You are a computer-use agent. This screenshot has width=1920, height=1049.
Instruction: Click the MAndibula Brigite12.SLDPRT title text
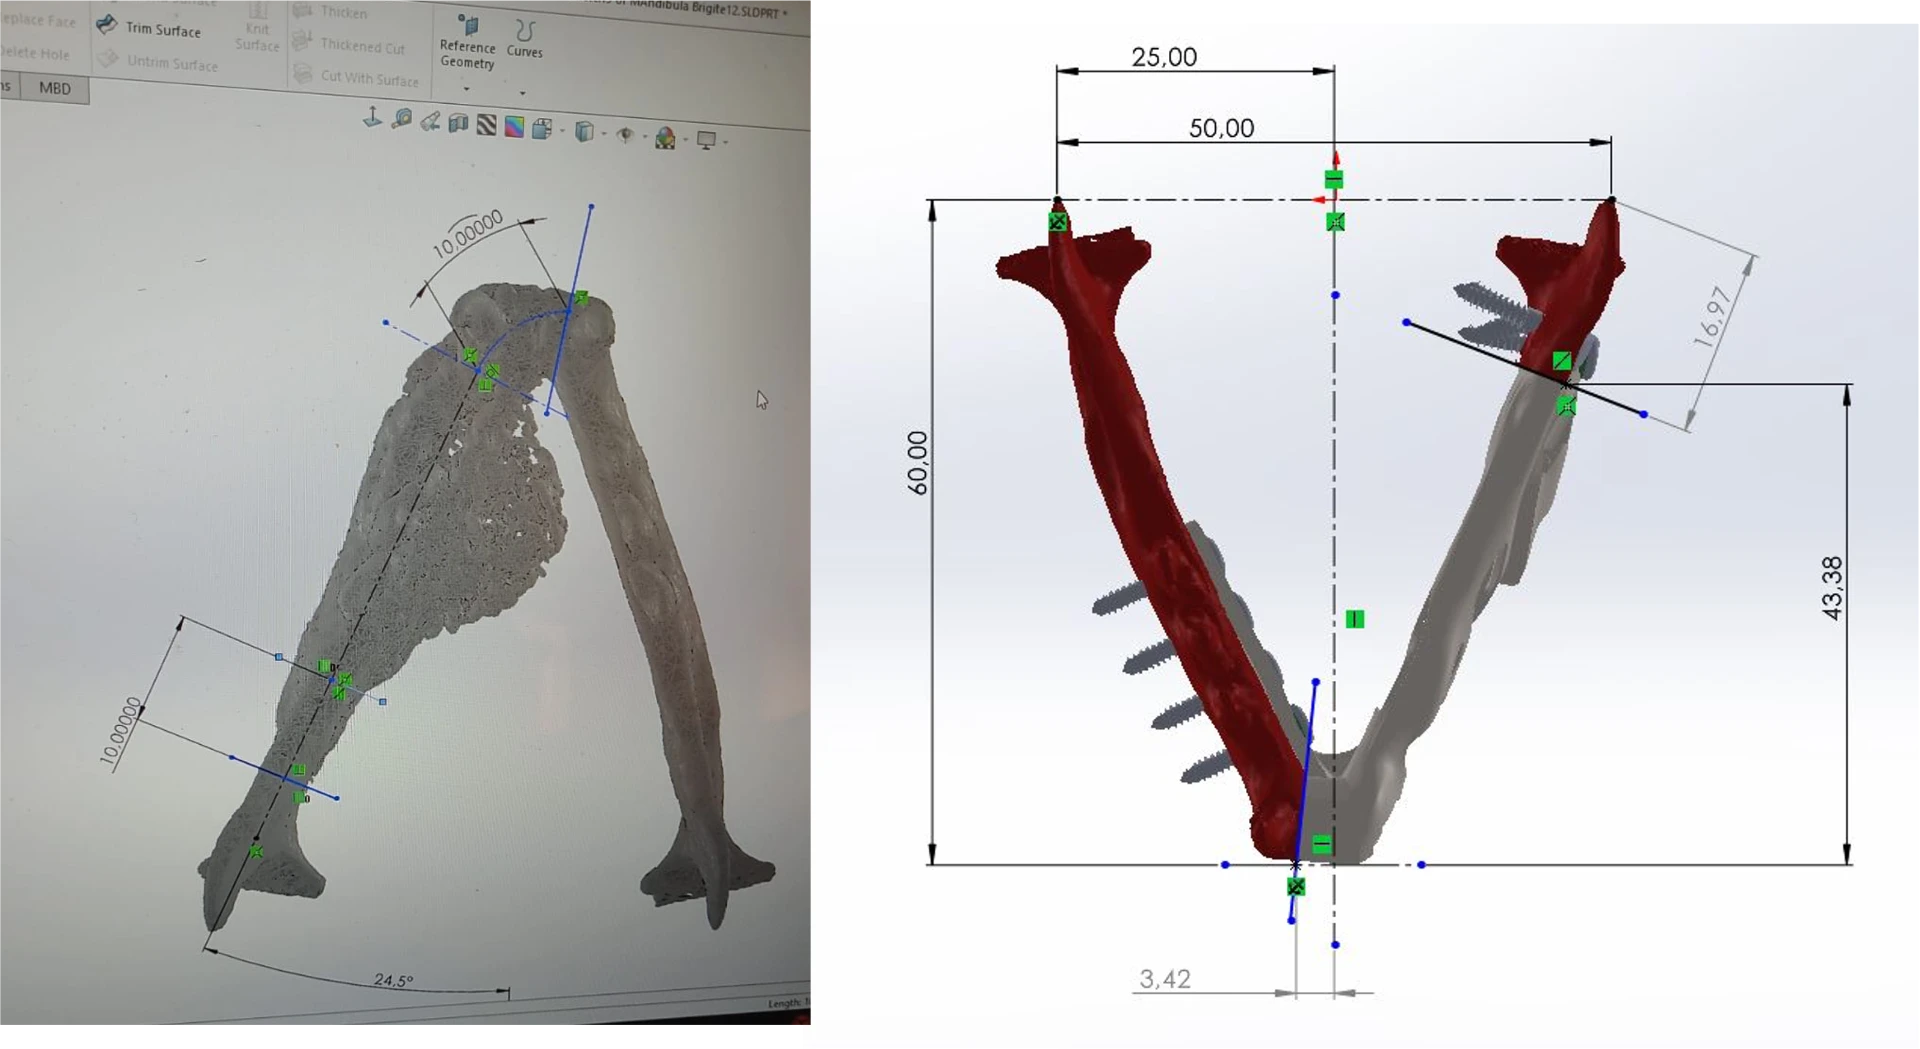point(707,9)
